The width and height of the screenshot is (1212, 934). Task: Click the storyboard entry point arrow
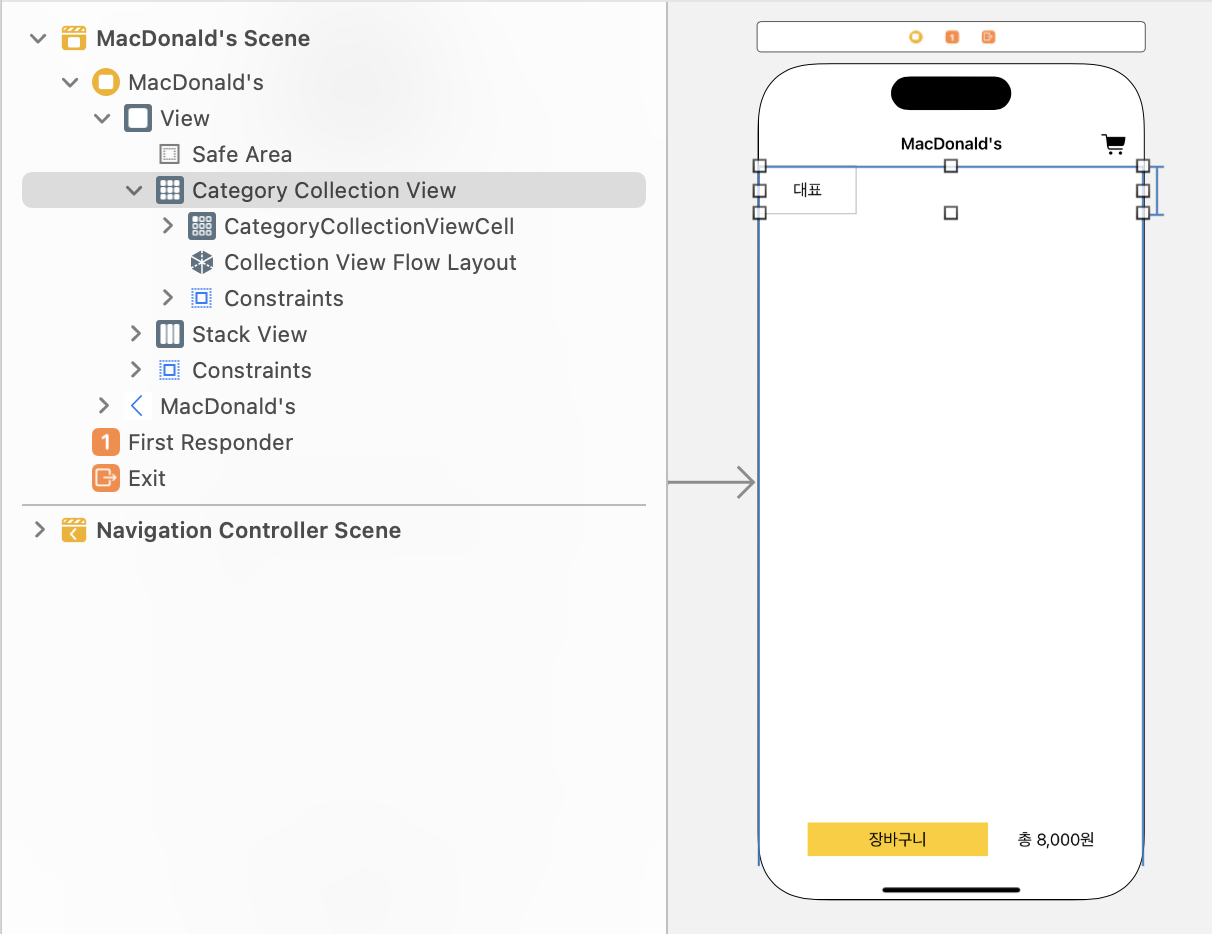click(712, 482)
